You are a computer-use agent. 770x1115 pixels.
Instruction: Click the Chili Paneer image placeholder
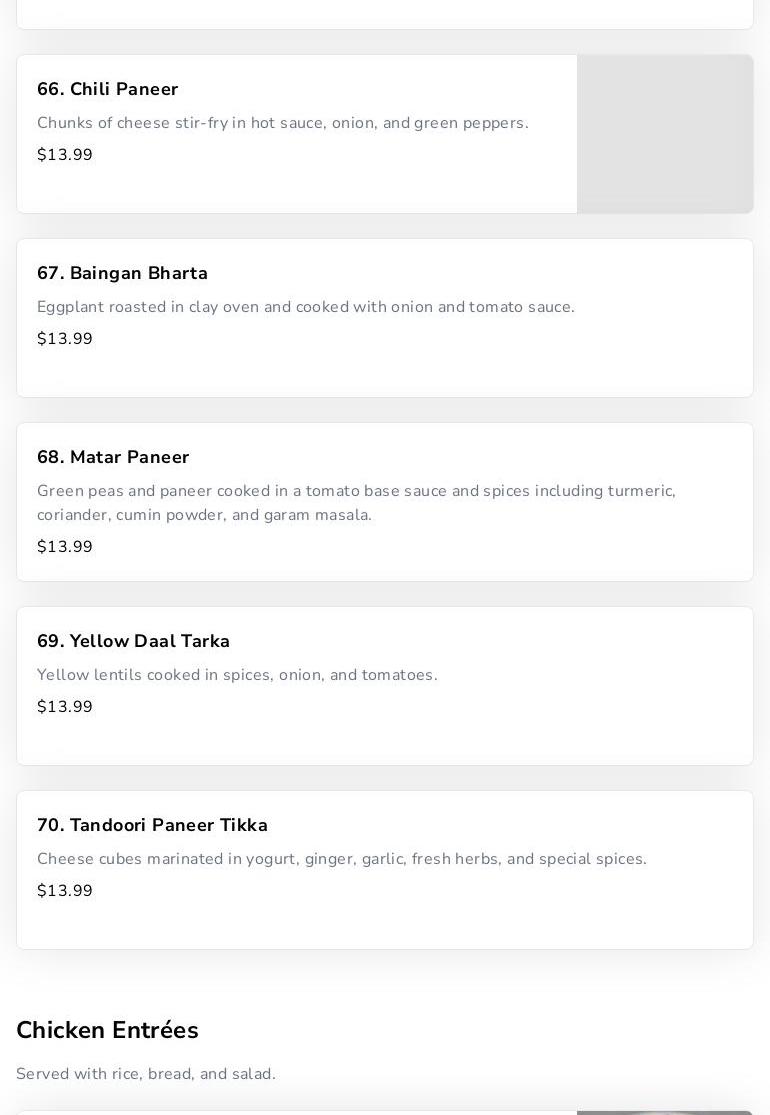pos(665,134)
